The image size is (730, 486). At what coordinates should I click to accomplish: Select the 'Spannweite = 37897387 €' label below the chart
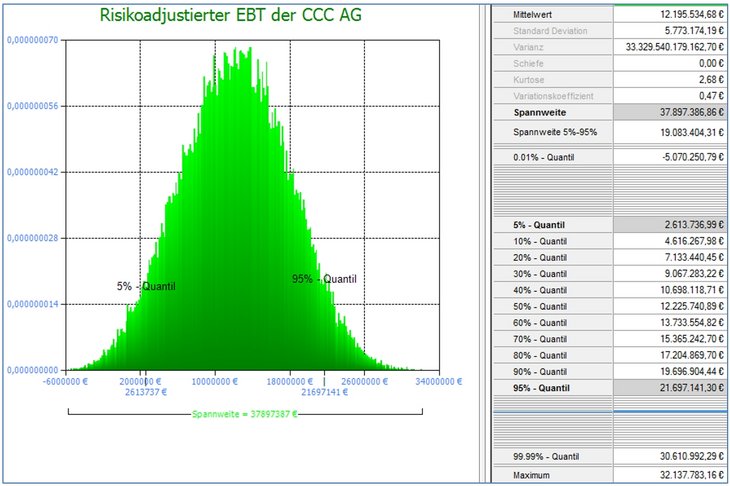click(245, 411)
